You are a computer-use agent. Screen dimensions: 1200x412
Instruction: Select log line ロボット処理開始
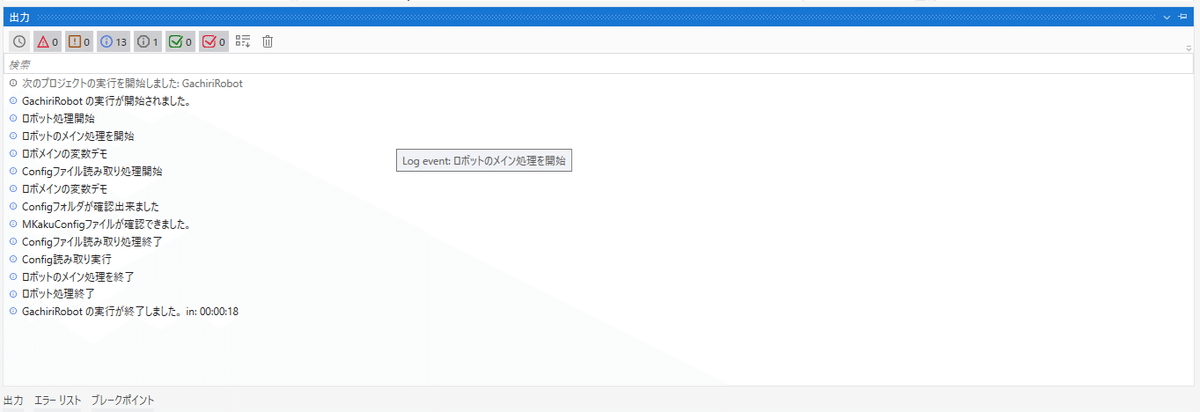(58, 118)
